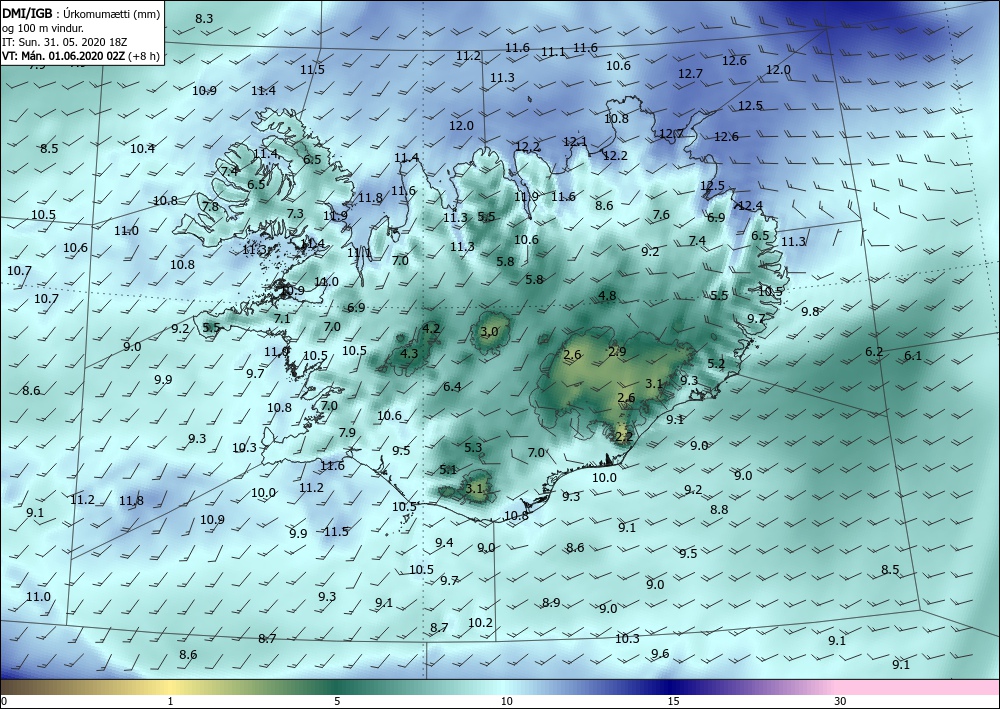Click the 15 label on color scale
This screenshot has width=1000, height=709.
pos(673,702)
